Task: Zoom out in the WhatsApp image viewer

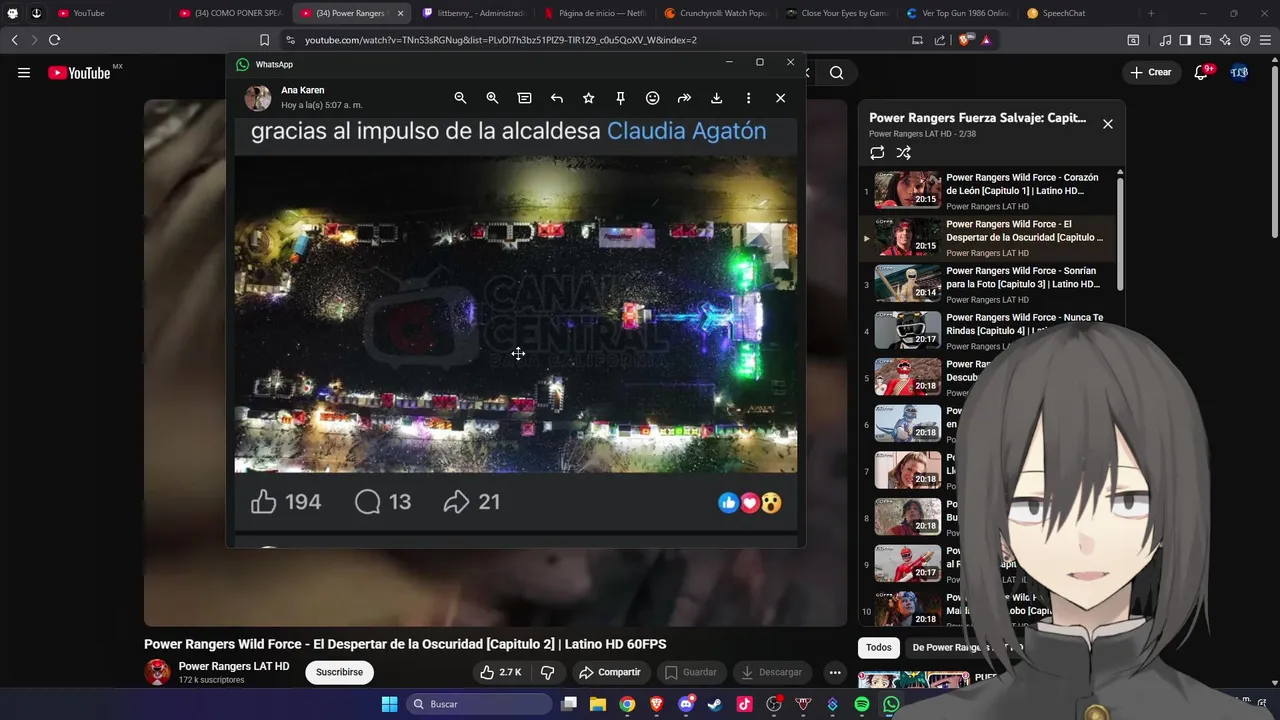Action: tap(460, 98)
